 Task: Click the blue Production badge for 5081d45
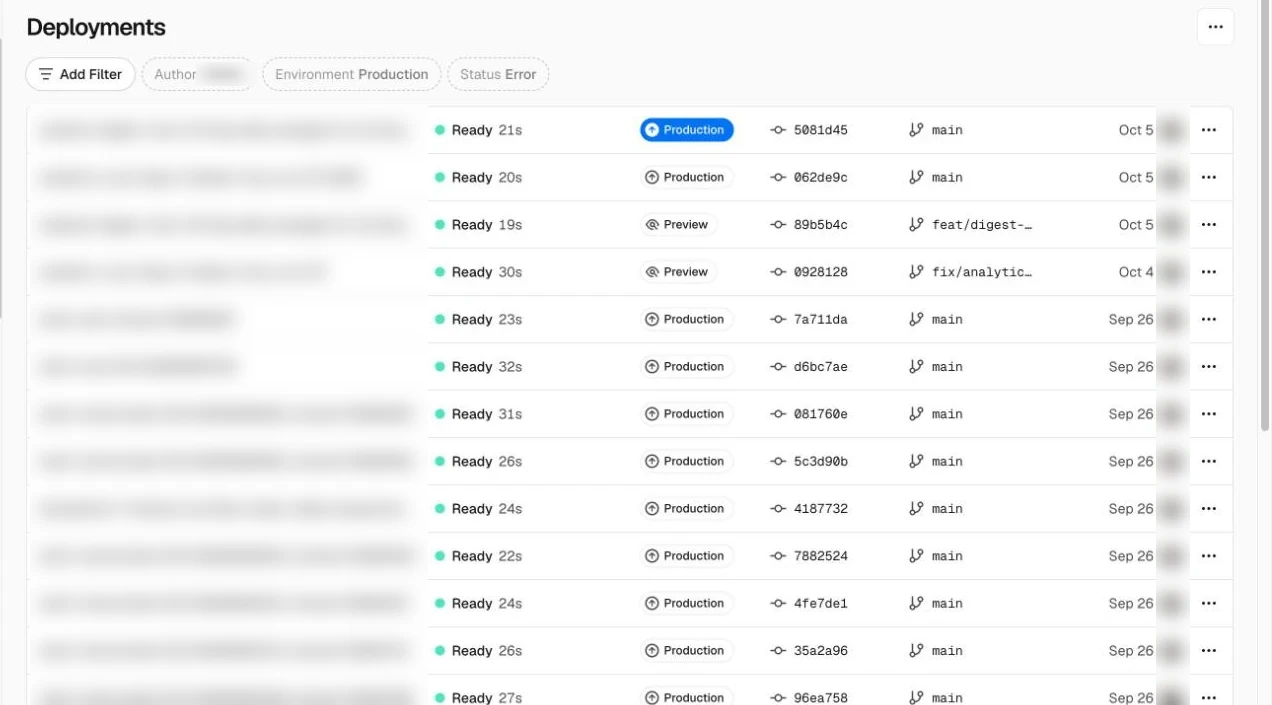coord(687,130)
